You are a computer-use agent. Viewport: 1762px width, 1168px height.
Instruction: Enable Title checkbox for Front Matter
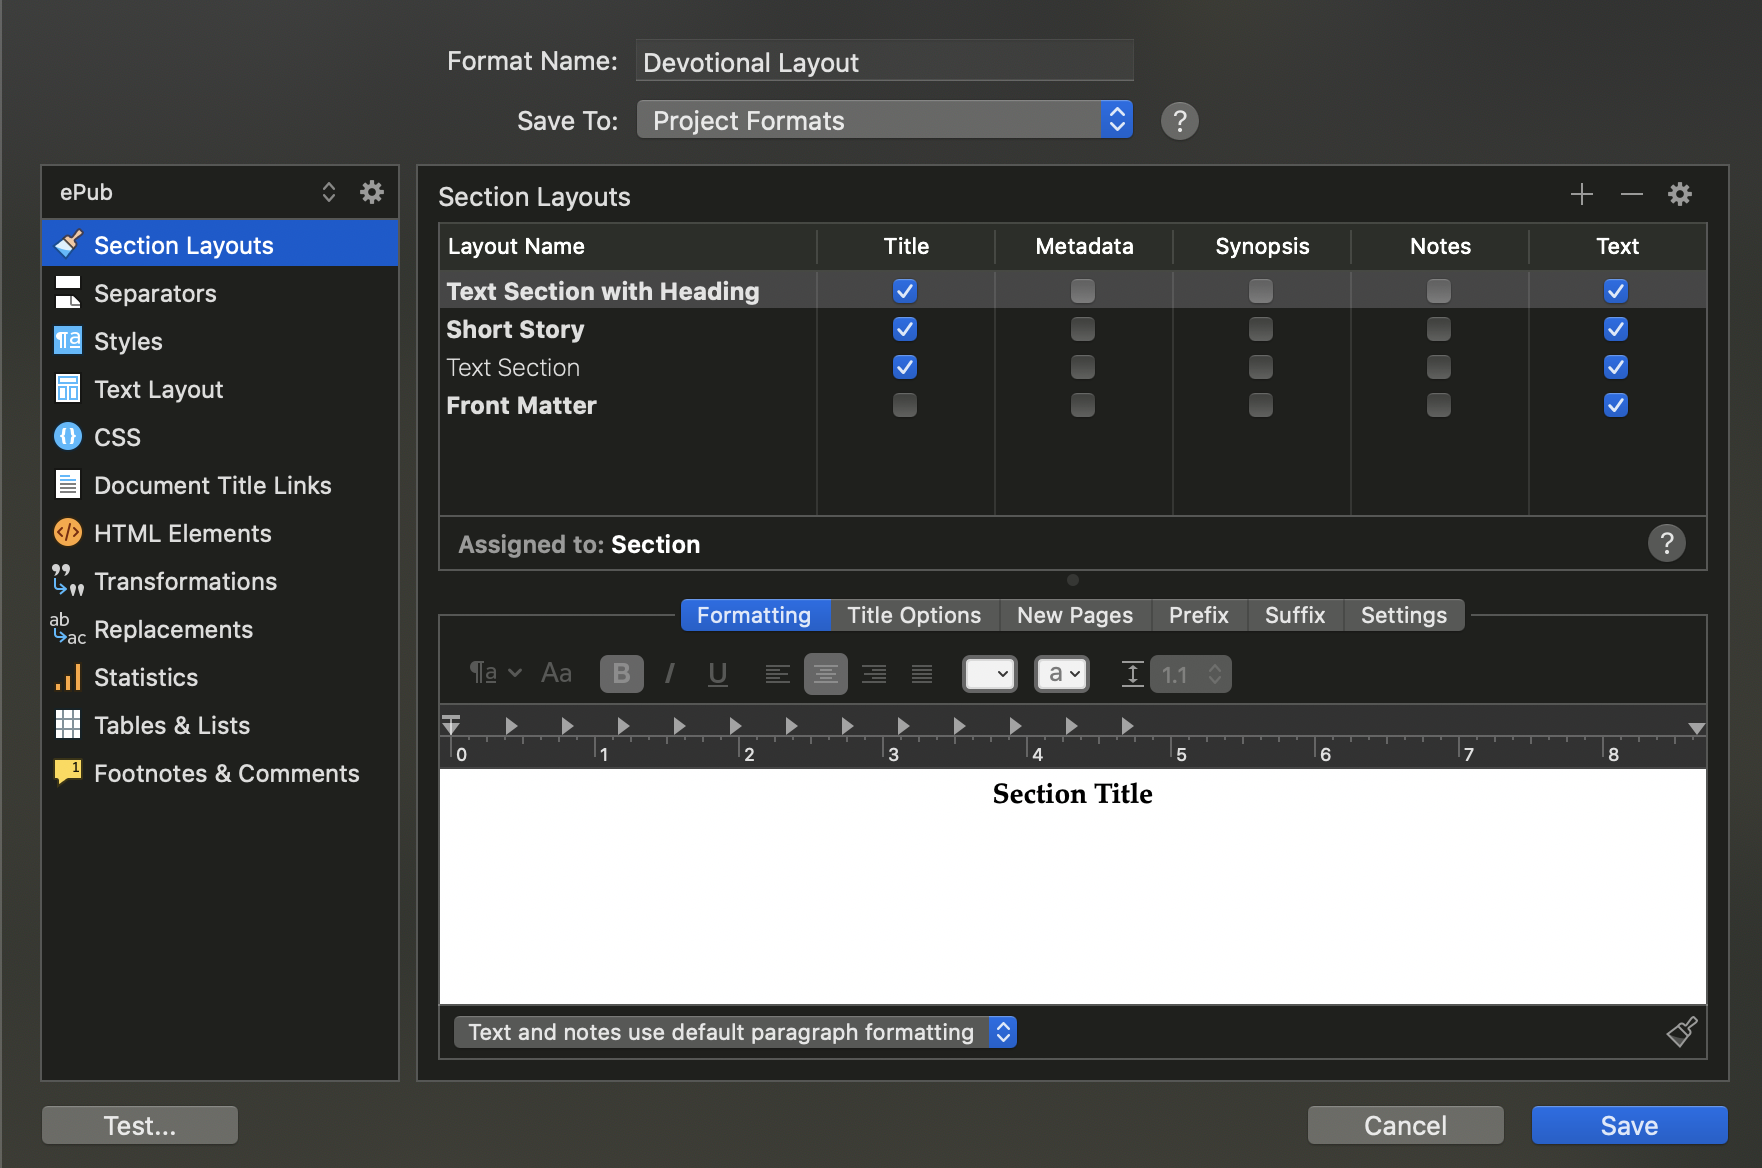click(904, 405)
